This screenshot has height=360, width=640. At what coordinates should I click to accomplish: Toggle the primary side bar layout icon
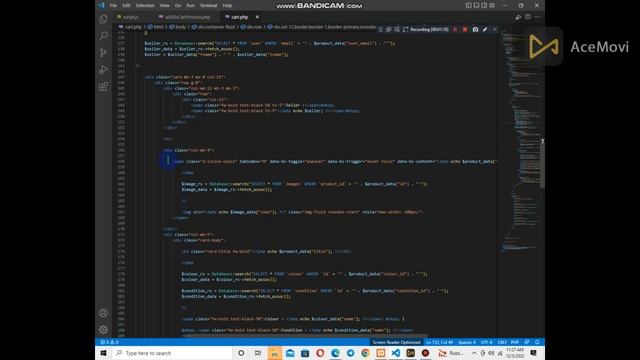(469, 5)
